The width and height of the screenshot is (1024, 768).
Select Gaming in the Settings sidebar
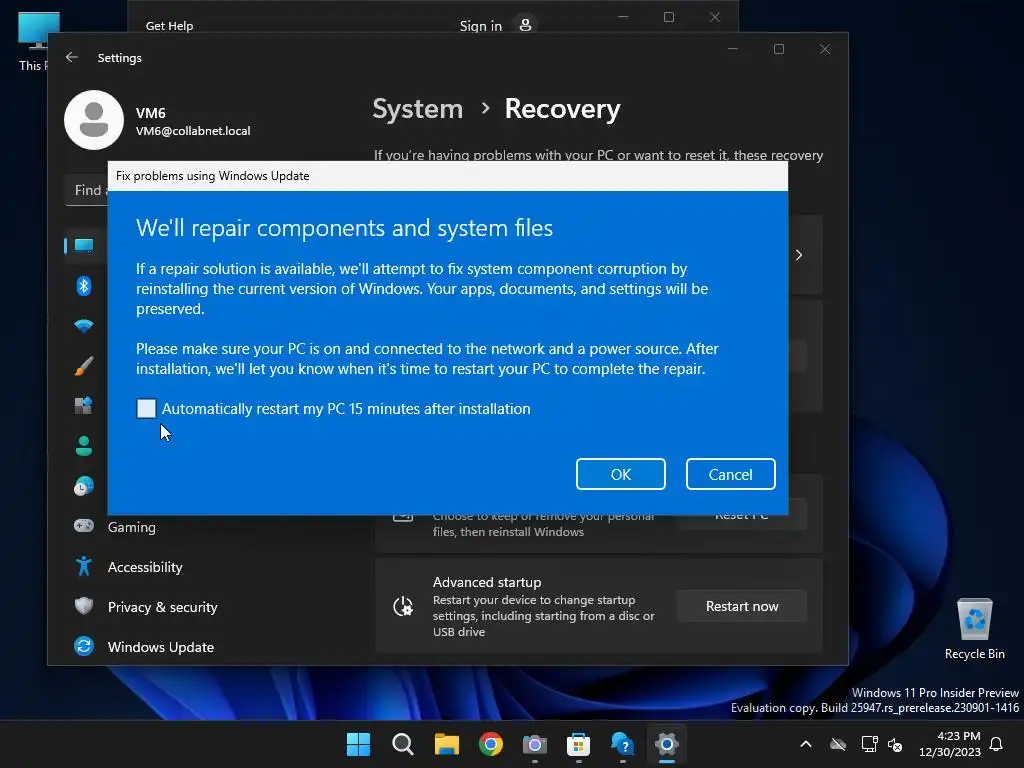click(131, 527)
